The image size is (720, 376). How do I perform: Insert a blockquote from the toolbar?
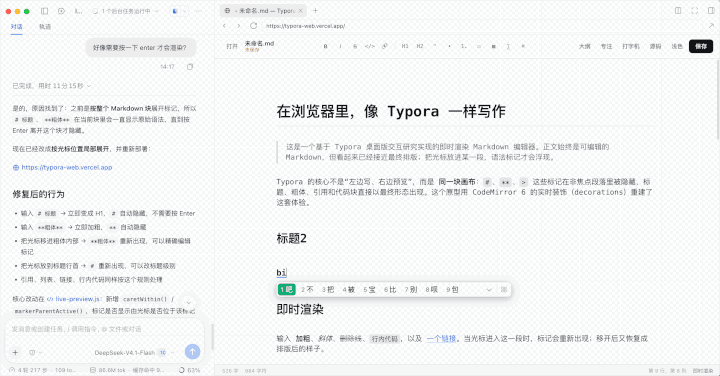point(435,46)
